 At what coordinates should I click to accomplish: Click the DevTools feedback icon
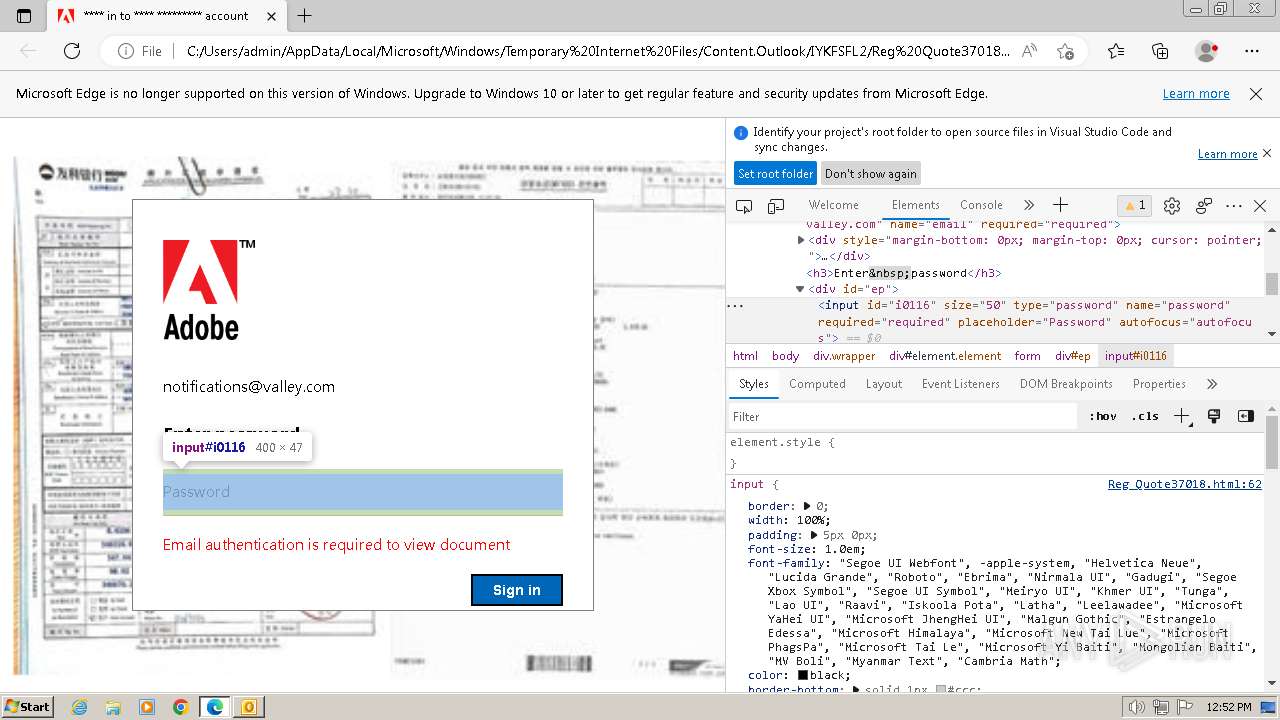coord(1204,206)
